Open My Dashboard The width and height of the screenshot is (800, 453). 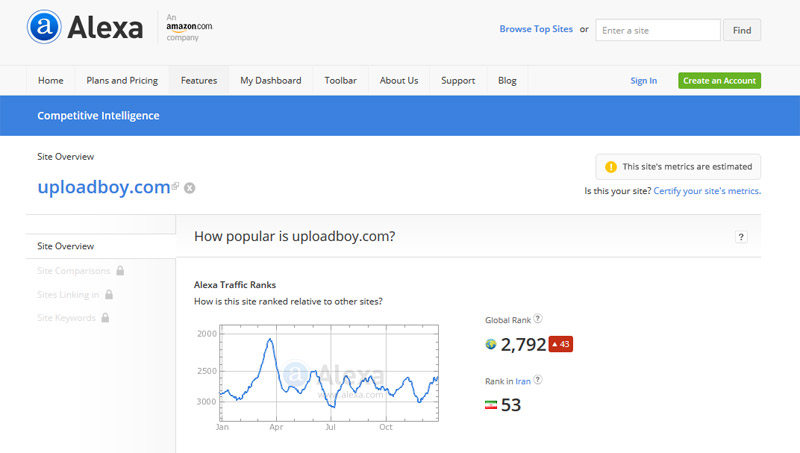pos(271,81)
